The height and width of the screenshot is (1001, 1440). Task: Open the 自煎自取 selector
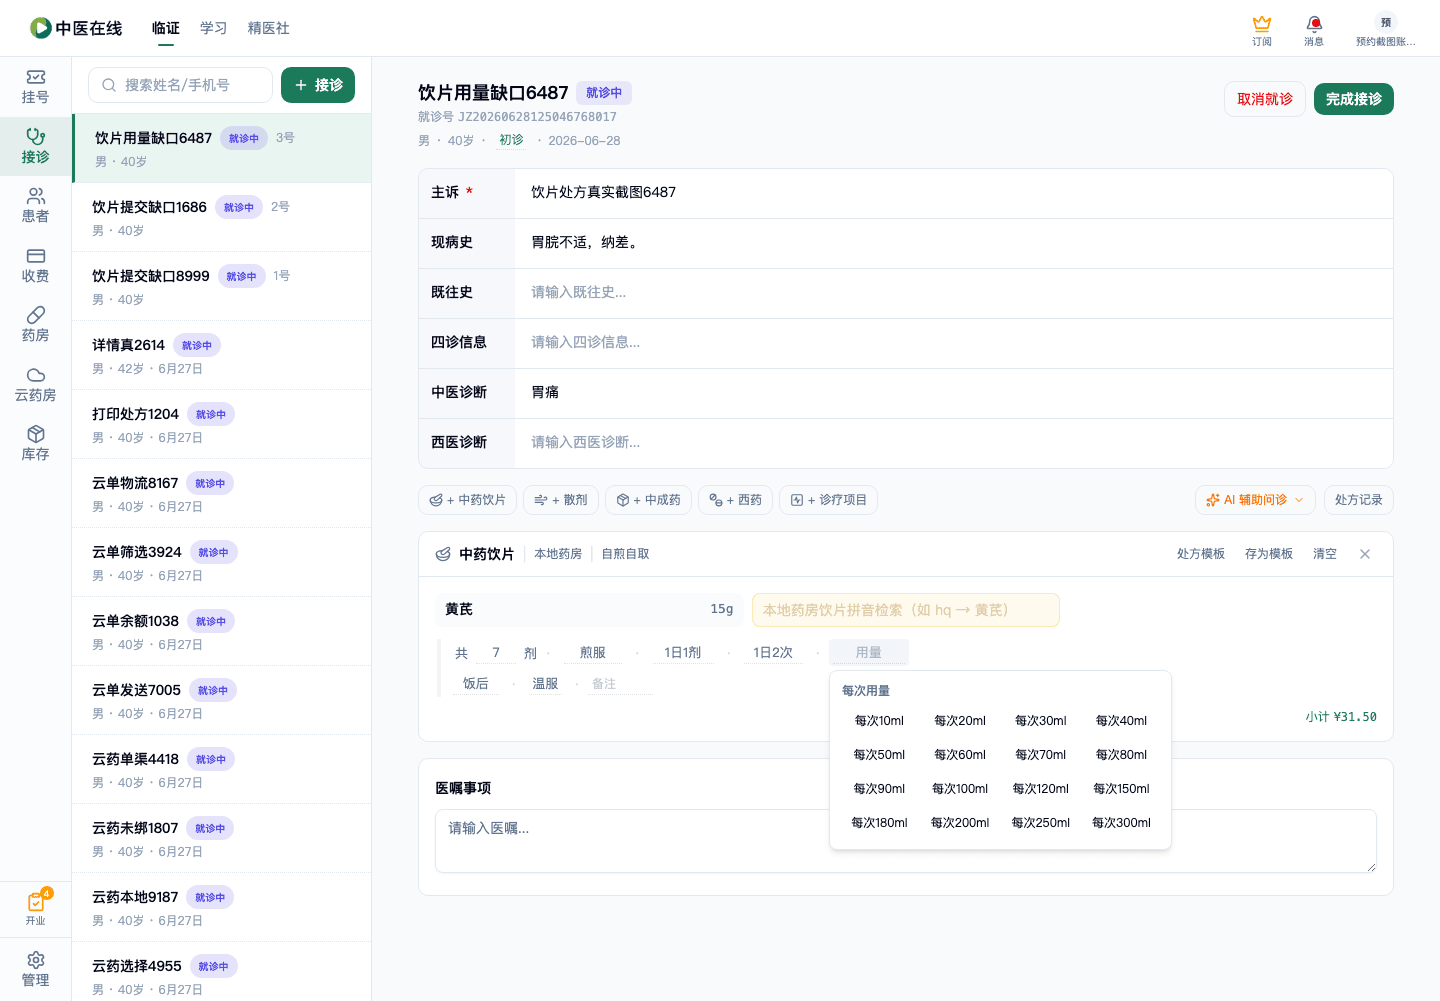(625, 554)
